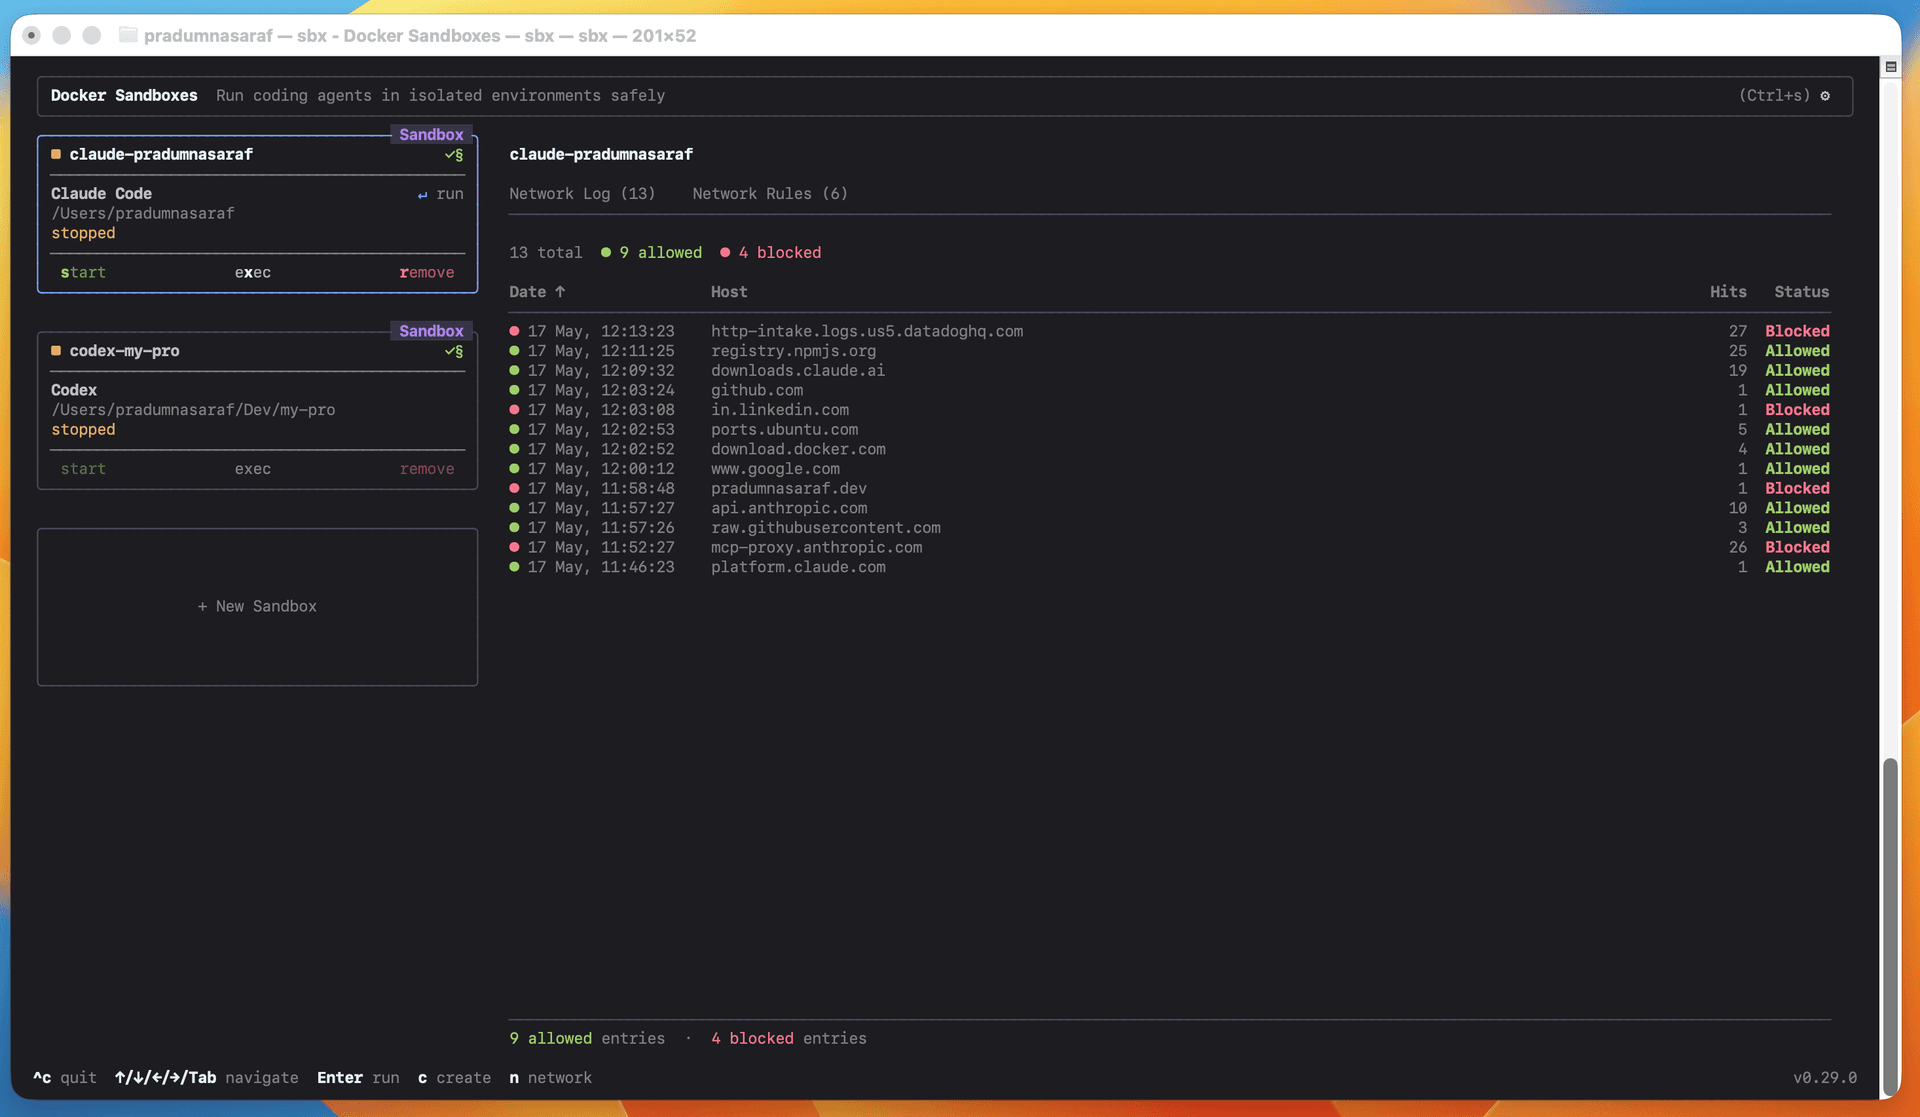Viewport: 1920px width, 1117px height.
Task: Click the Hits column header
Action: coord(1728,292)
